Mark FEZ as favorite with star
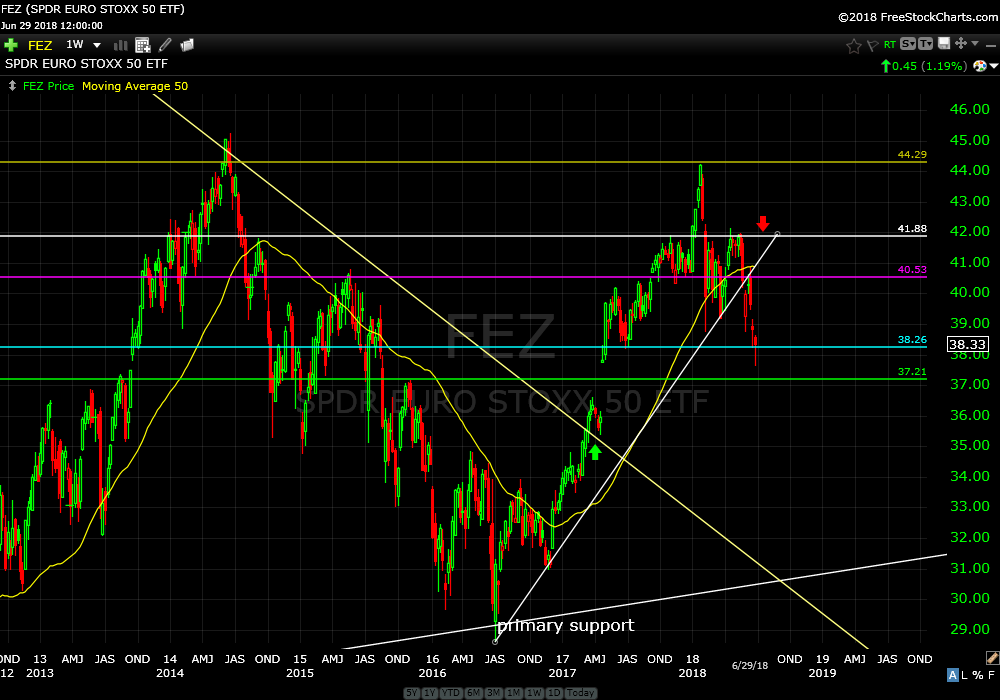 [x=853, y=45]
